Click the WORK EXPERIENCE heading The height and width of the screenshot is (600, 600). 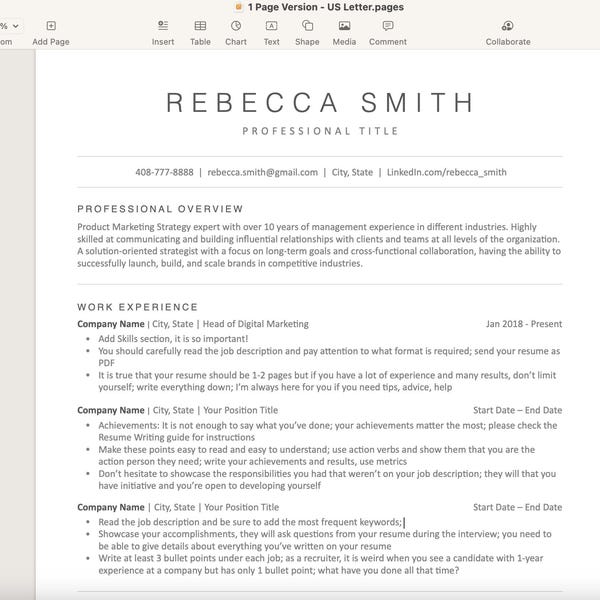(137, 307)
